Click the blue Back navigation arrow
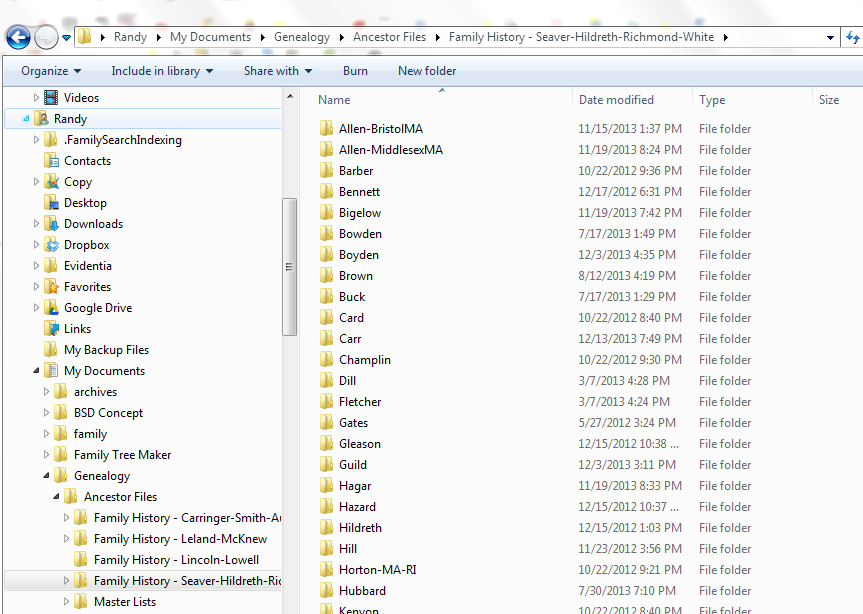The width and height of the screenshot is (863, 614). (20, 36)
